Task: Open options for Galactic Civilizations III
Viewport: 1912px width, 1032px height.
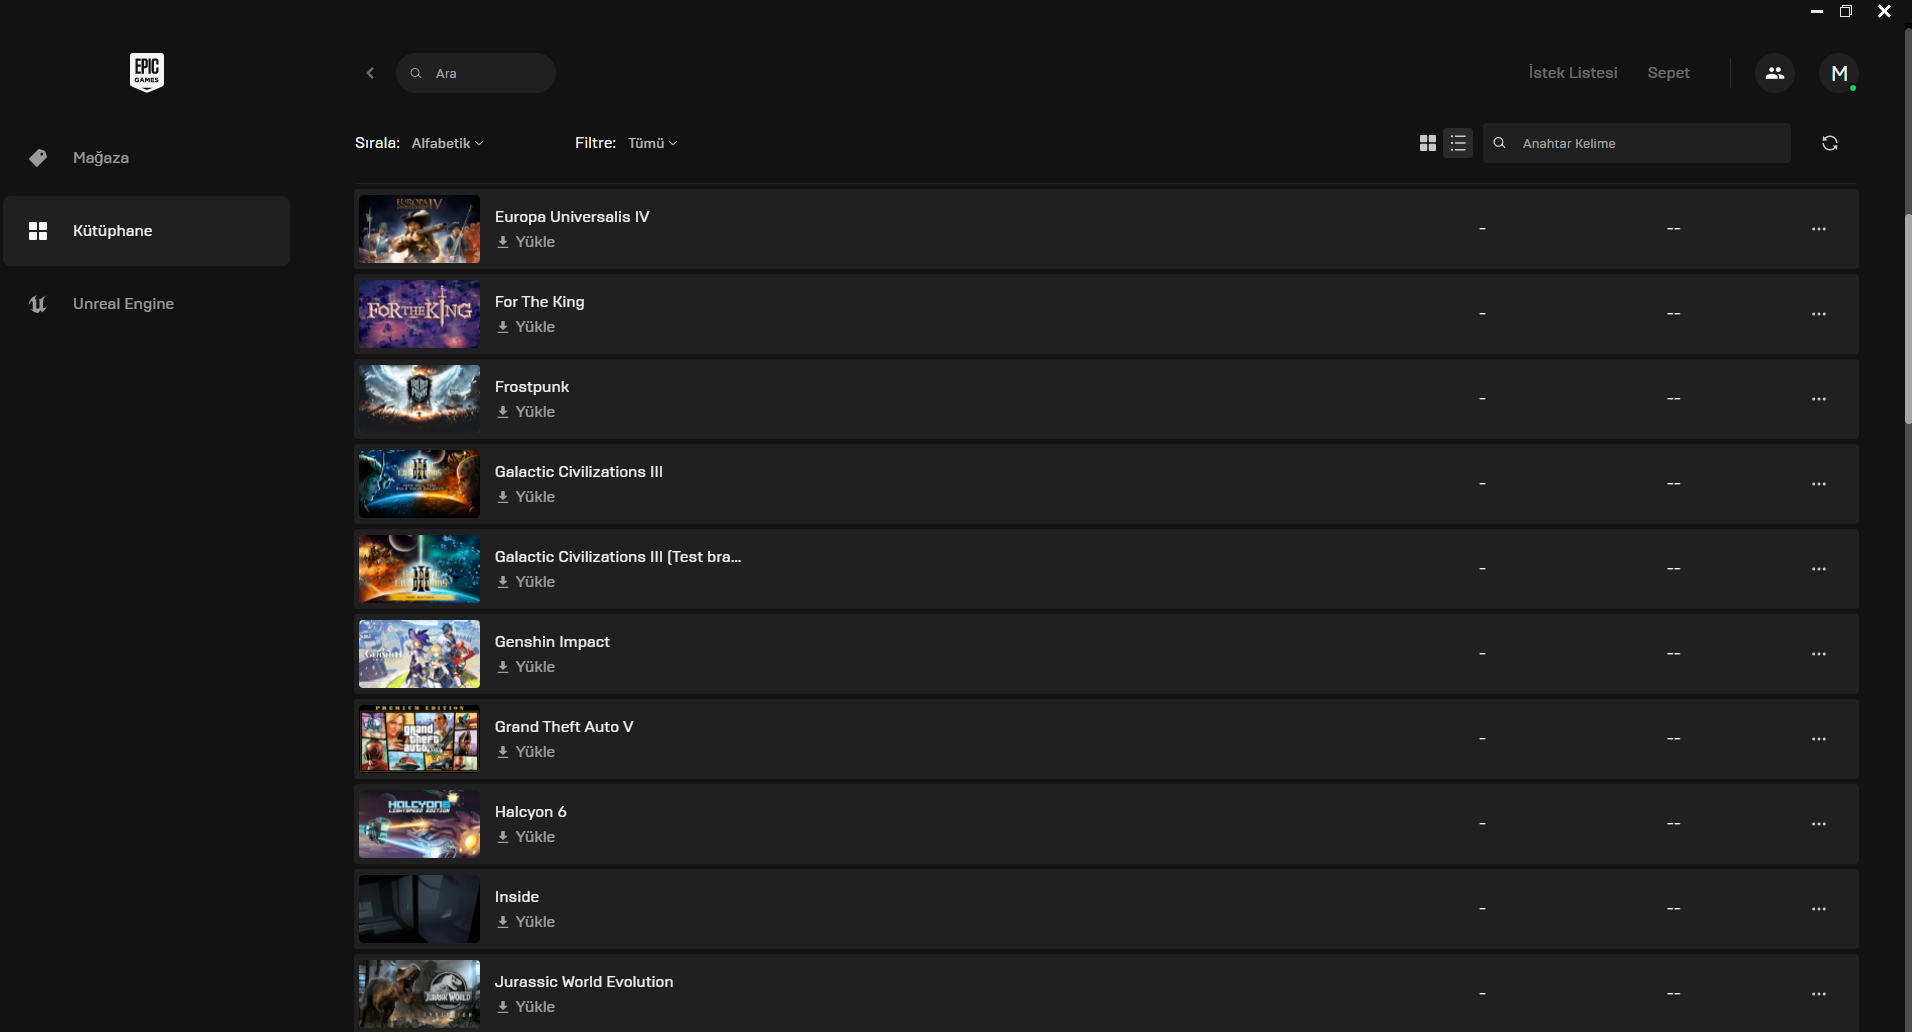Action: (1819, 484)
